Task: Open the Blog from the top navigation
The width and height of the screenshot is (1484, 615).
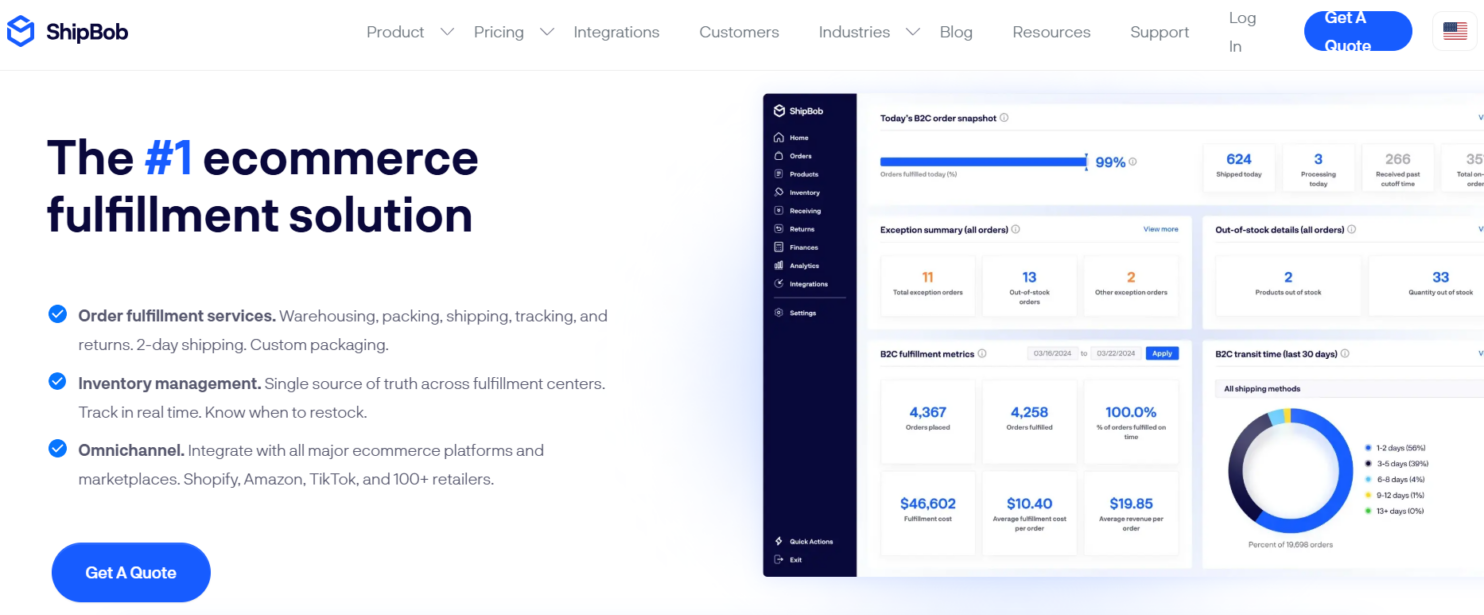Action: pyautogui.click(x=955, y=31)
